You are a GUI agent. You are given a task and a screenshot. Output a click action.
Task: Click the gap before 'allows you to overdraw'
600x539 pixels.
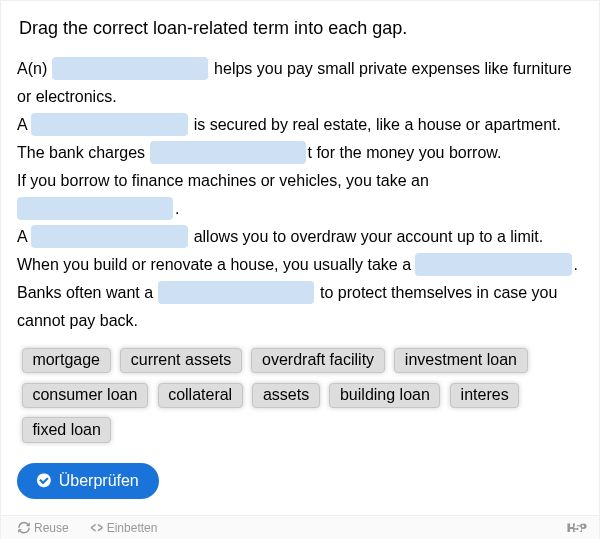109,236
